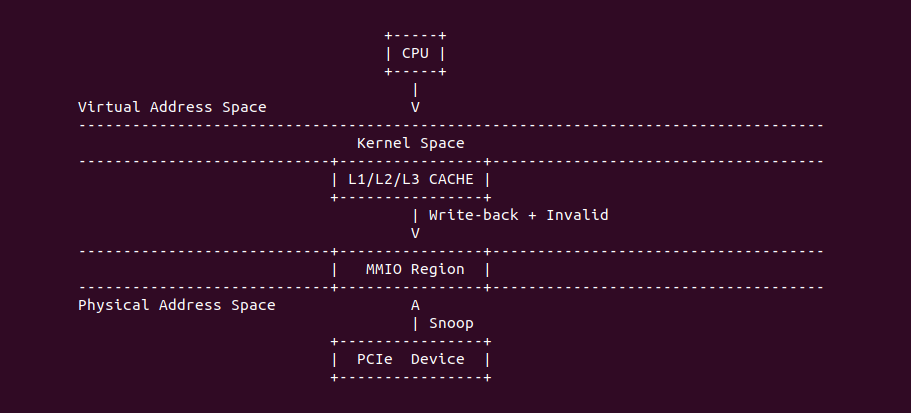This screenshot has height=413, width=911.
Task: Select the "Kernel Space" heading text
Action: click(x=410, y=143)
